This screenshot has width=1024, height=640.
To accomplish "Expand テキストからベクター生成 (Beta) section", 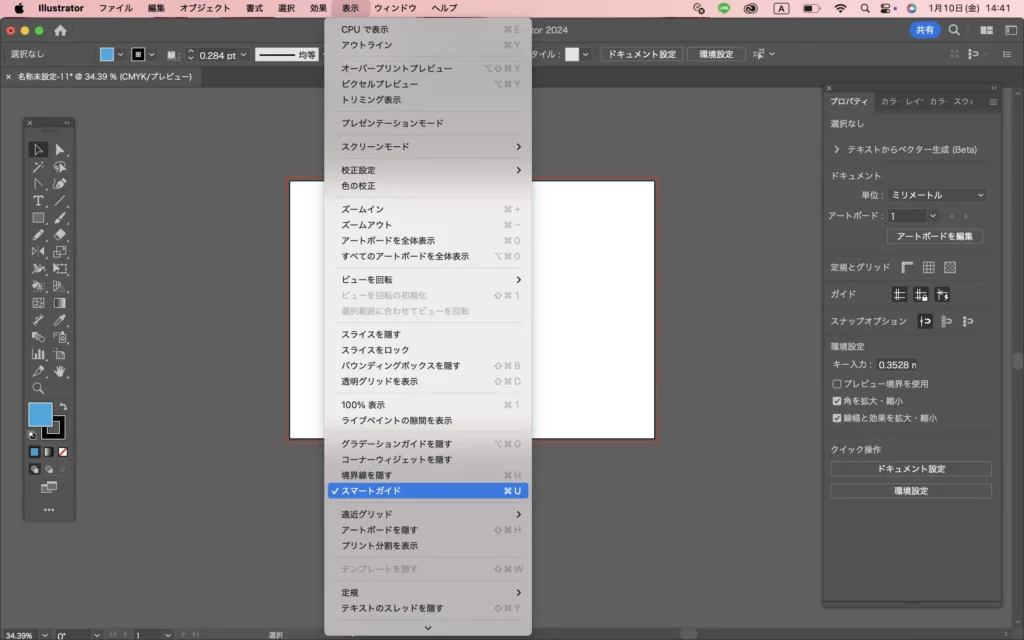I will (836, 150).
